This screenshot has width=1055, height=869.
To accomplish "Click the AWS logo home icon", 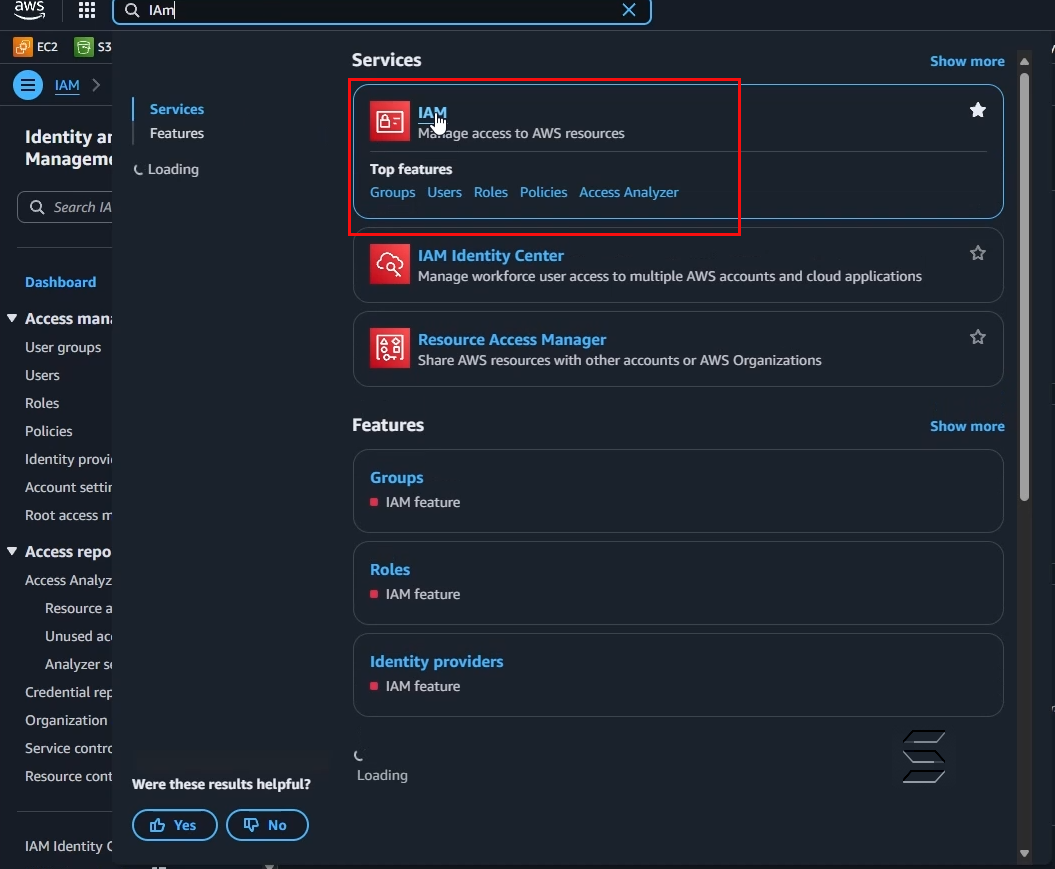I will point(30,9).
